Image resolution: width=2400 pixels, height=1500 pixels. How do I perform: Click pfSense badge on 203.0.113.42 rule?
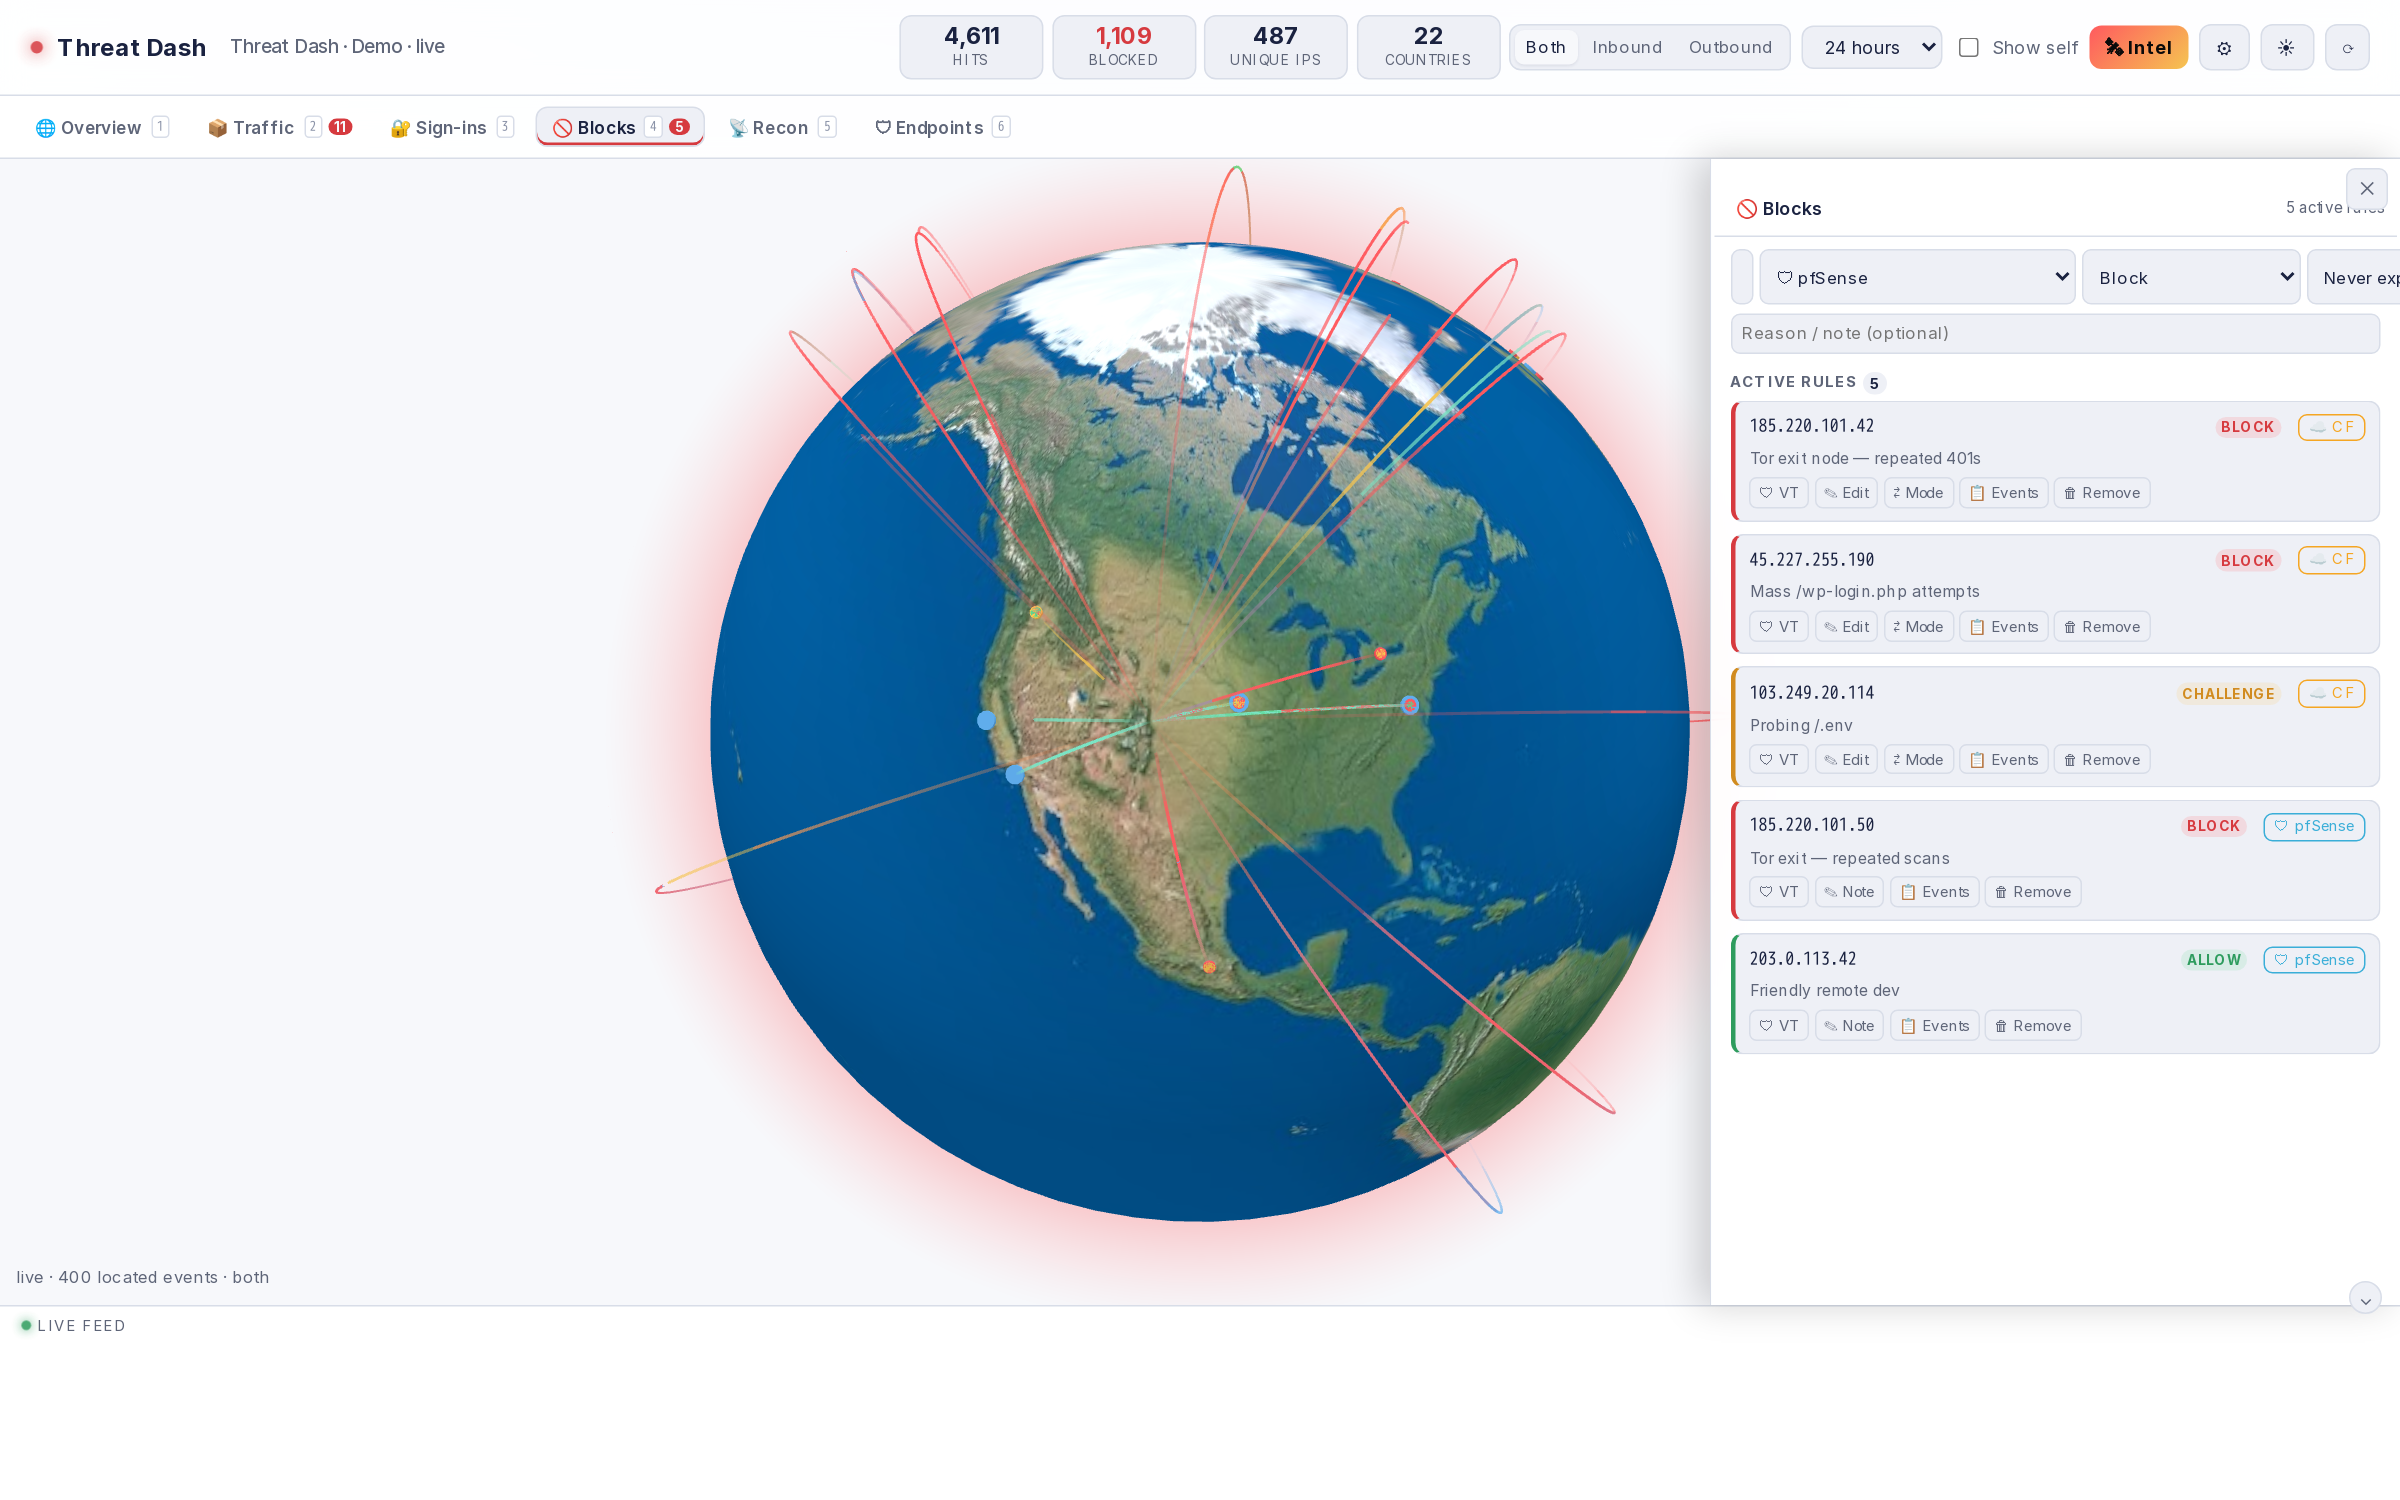2314,960
